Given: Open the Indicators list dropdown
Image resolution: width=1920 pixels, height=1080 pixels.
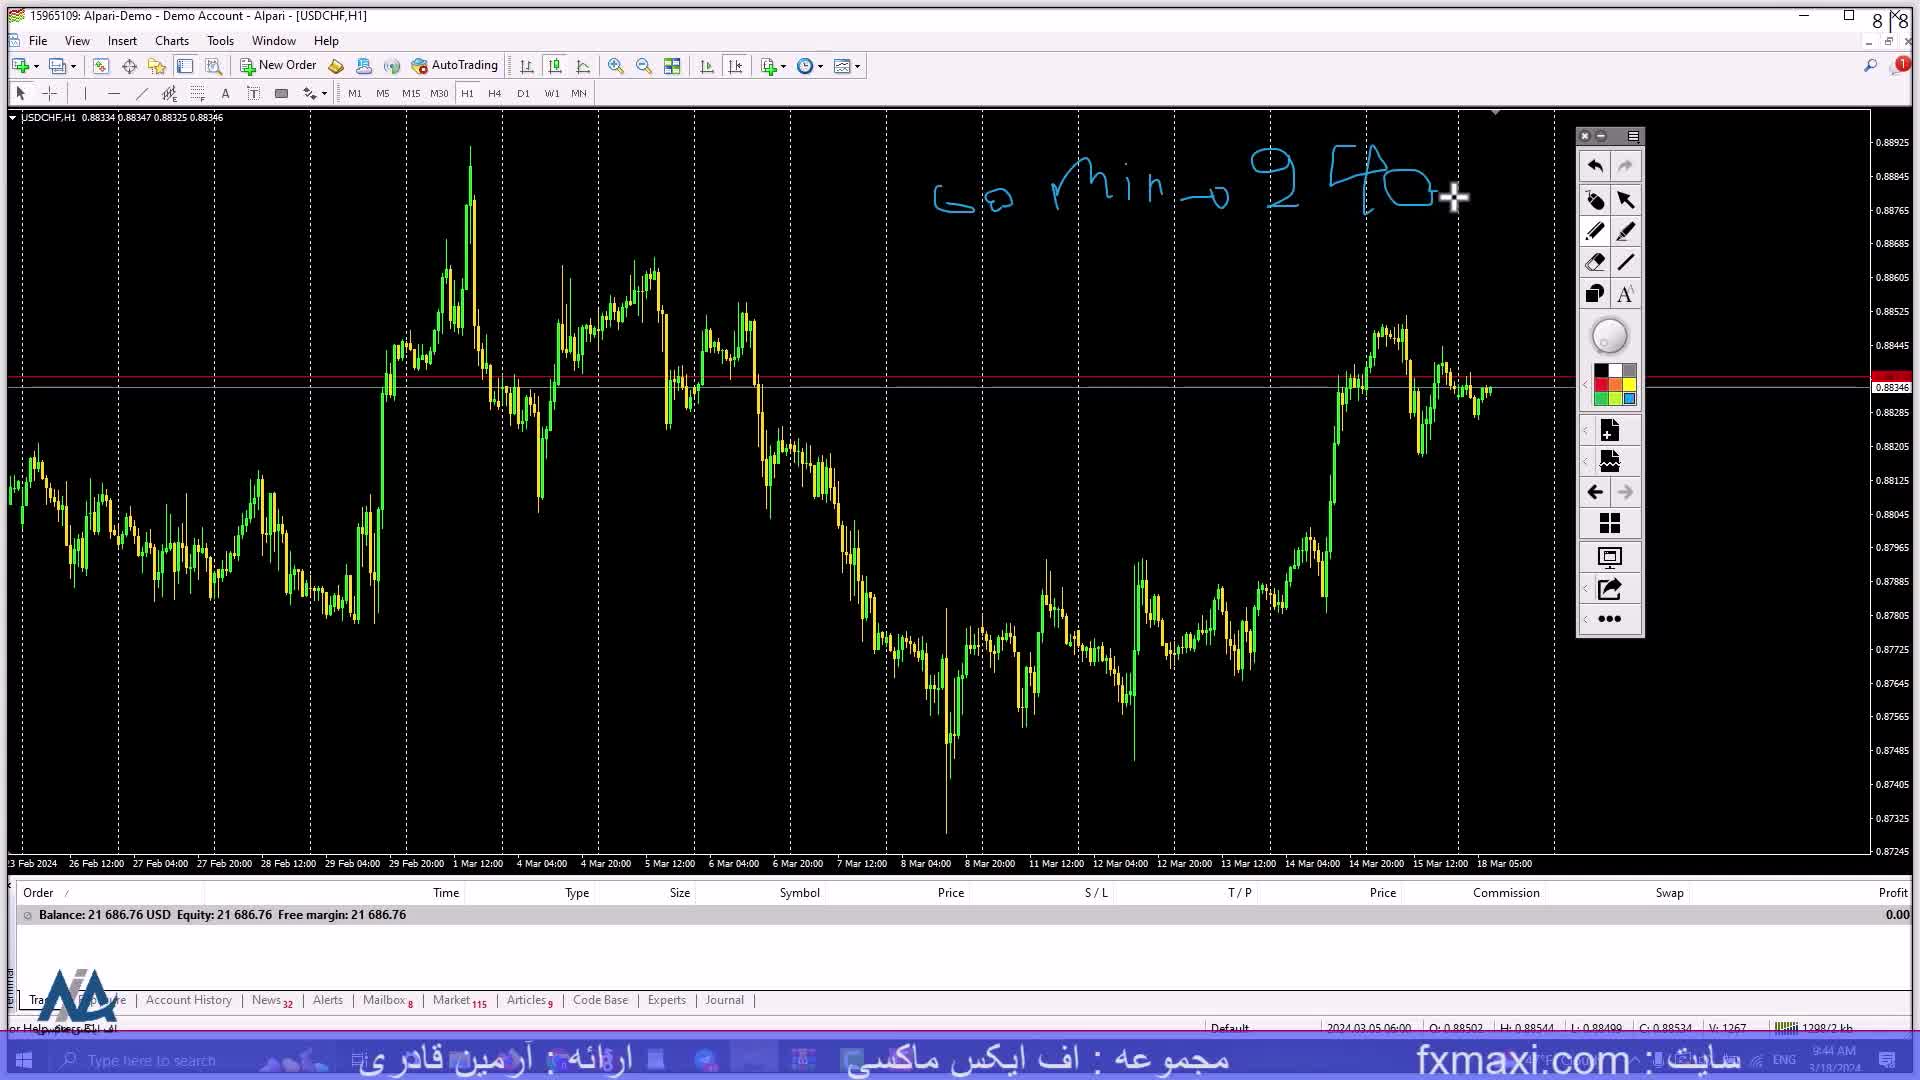Looking at the screenshot, I should tap(783, 67).
